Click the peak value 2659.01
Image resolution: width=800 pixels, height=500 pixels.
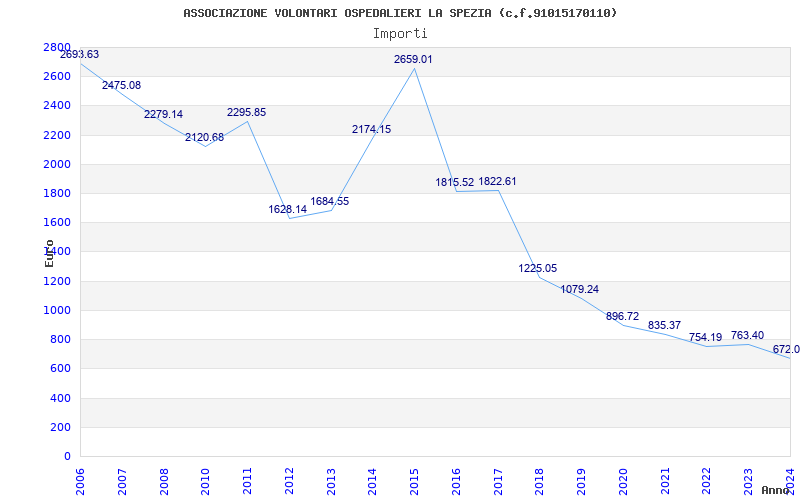click(413, 60)
